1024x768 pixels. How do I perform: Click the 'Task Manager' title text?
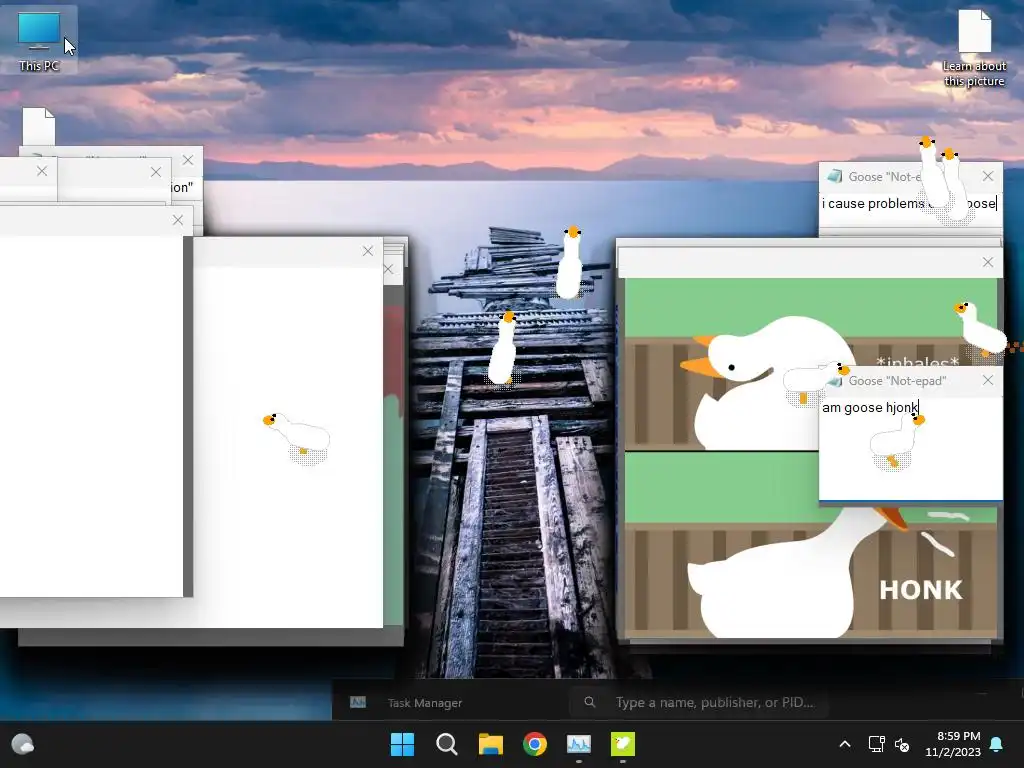pos(424,703)
